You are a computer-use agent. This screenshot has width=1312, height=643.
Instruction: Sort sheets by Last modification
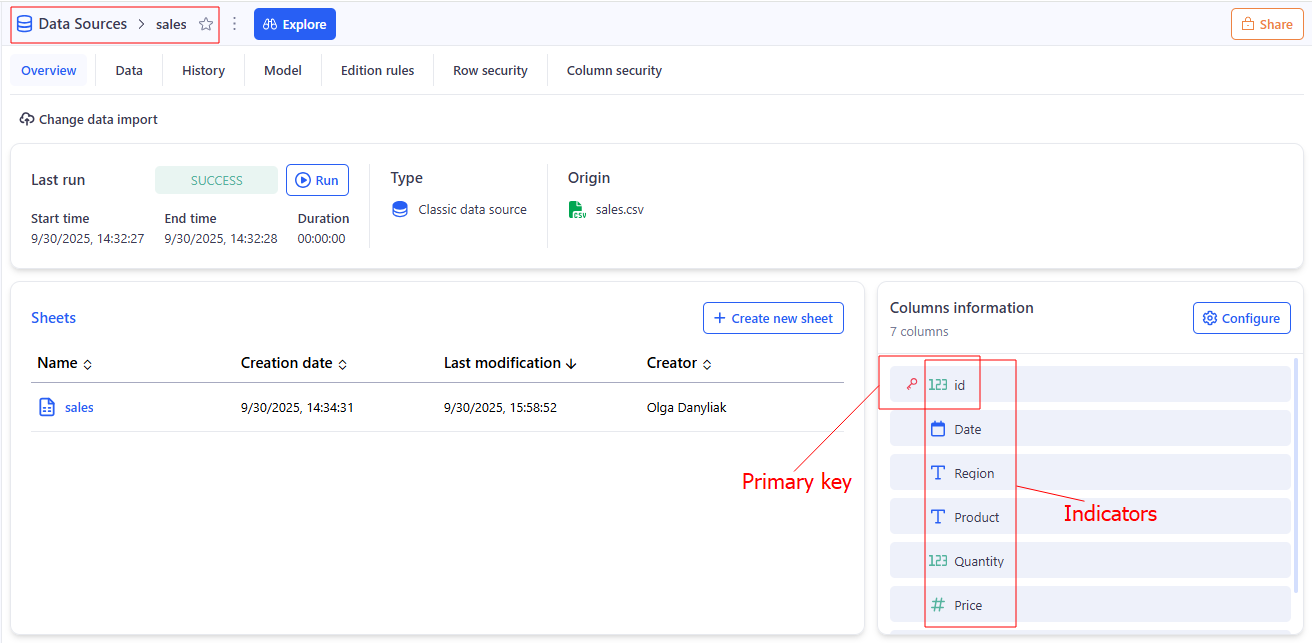(x=571, y=364)
